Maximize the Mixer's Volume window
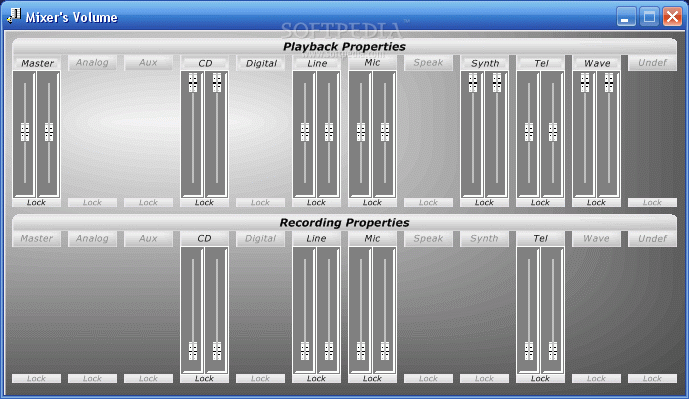Viewport: 689px width, 399px height. click(649, 17)
